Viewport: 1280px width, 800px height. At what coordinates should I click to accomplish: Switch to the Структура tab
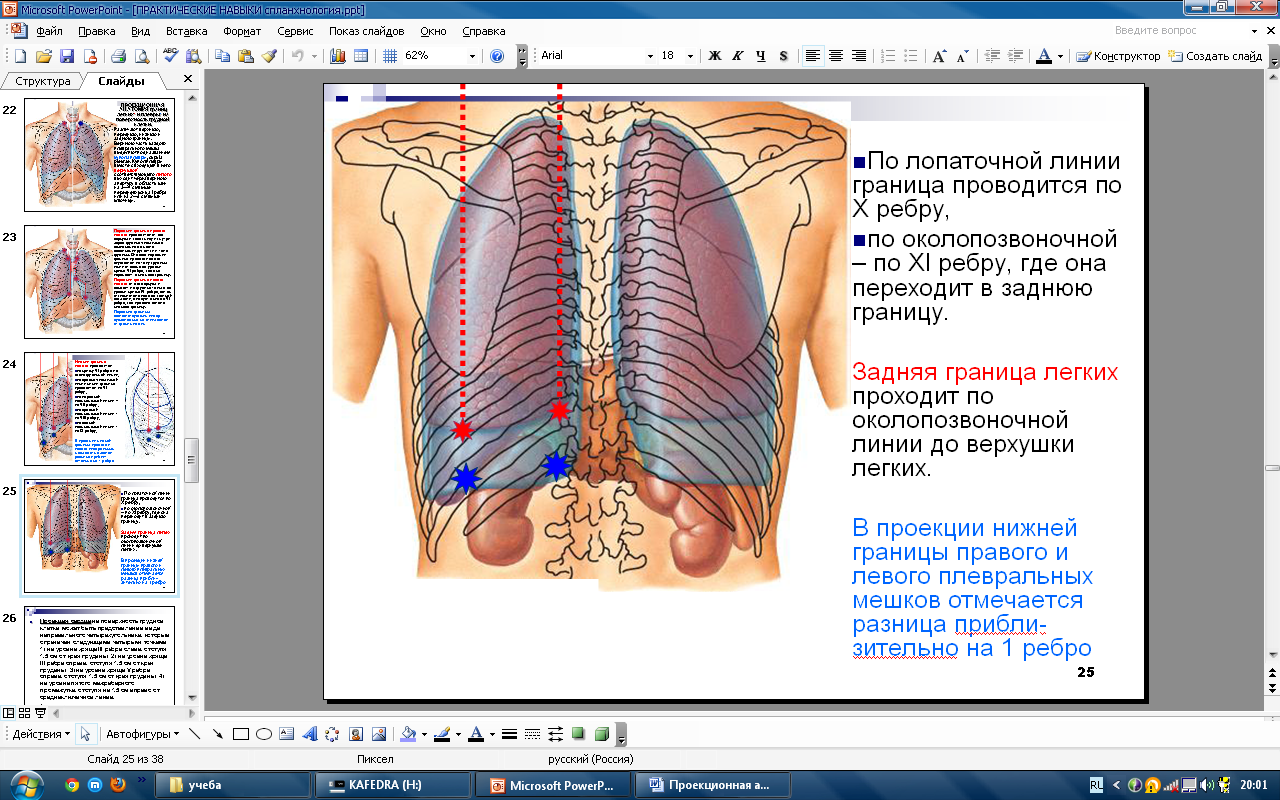(x=43, y=81)
